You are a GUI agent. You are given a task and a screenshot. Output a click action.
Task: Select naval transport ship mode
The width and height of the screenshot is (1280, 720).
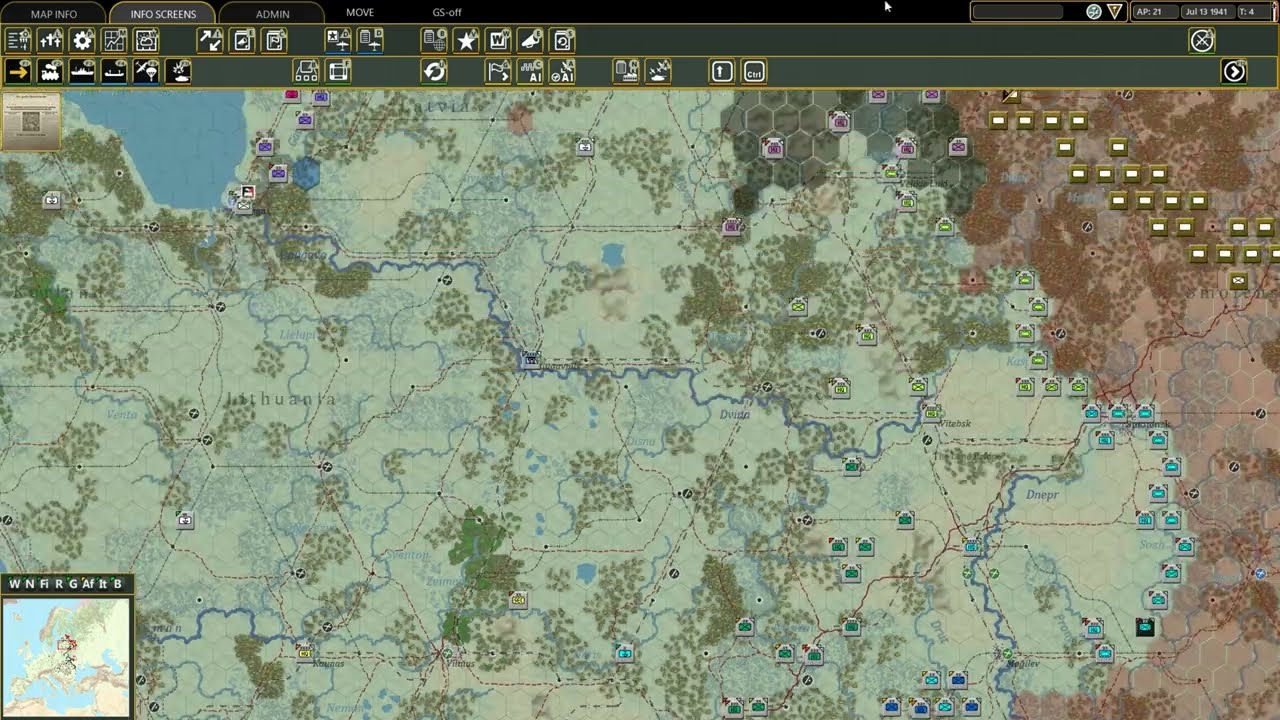pyautogui.click(x=82, y=71)
